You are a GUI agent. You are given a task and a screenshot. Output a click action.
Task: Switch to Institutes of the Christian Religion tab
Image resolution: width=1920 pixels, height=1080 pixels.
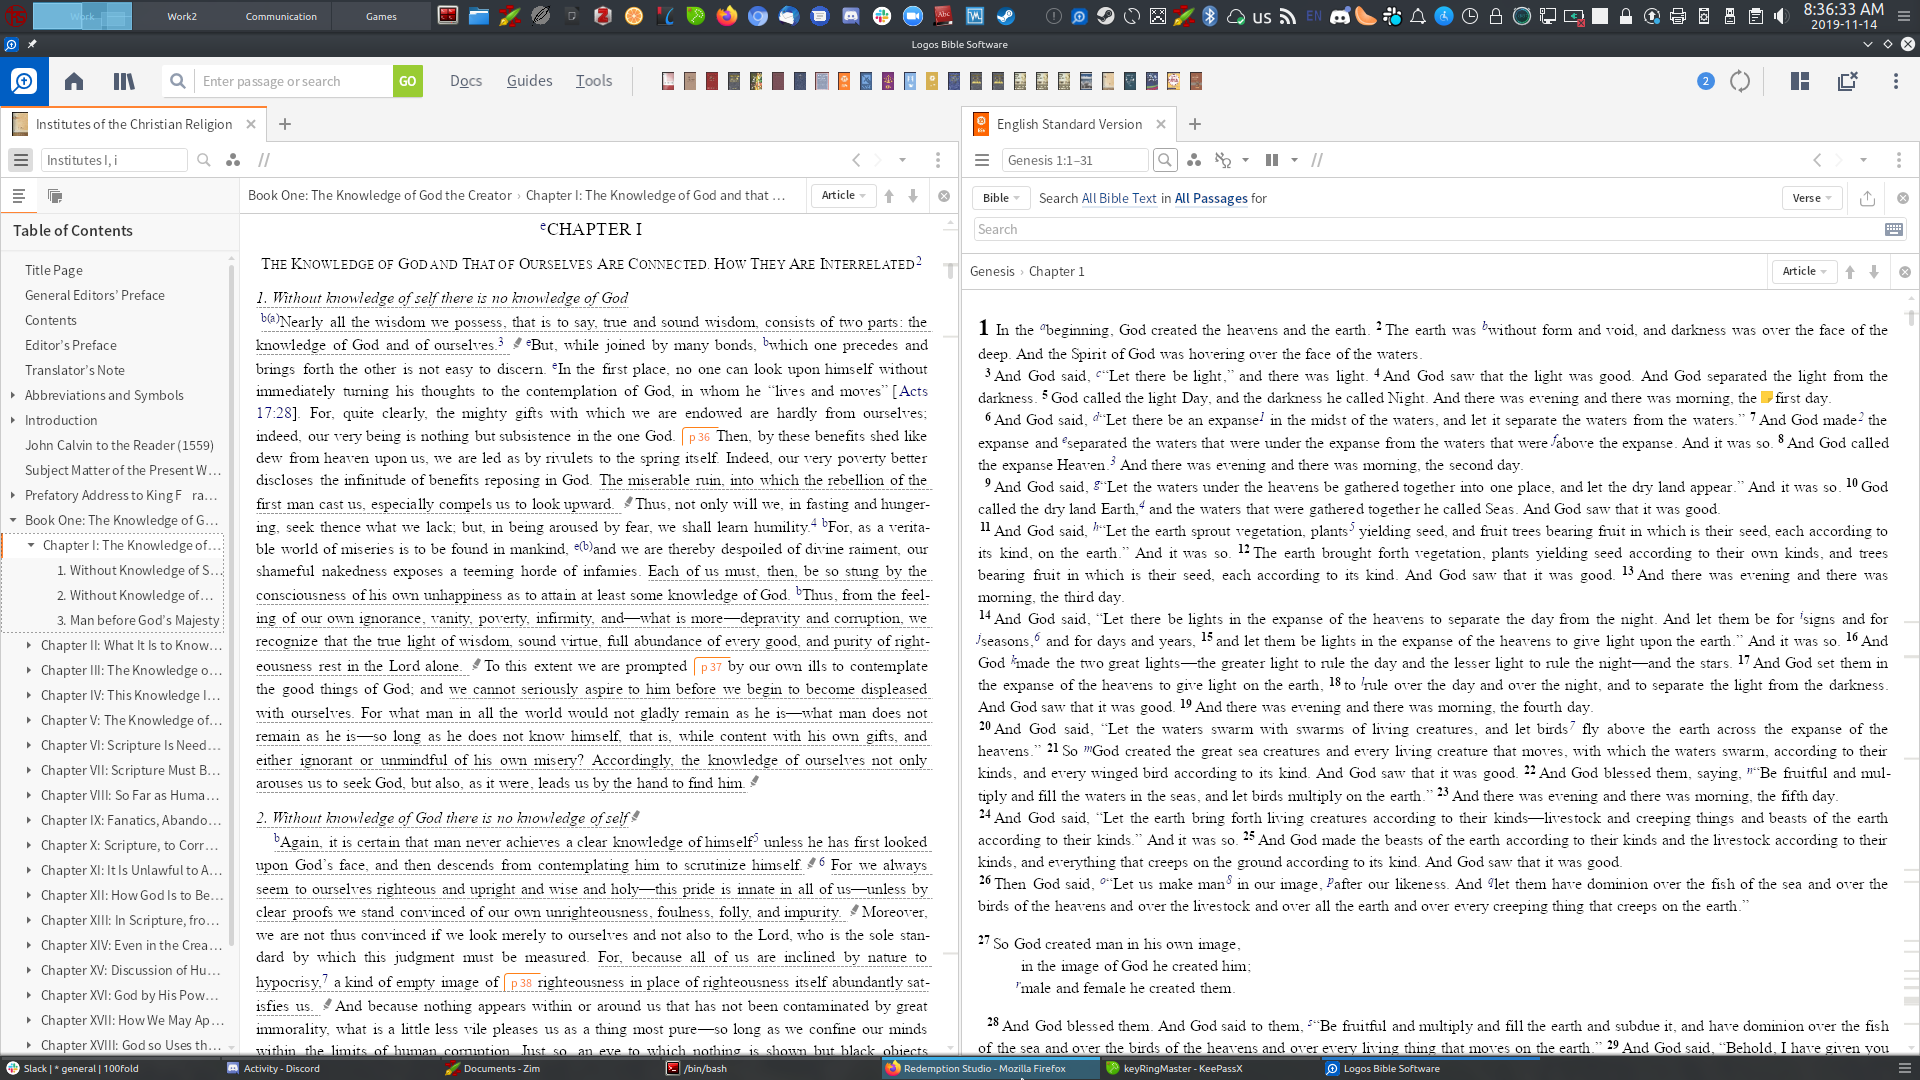tap(133, 124)
